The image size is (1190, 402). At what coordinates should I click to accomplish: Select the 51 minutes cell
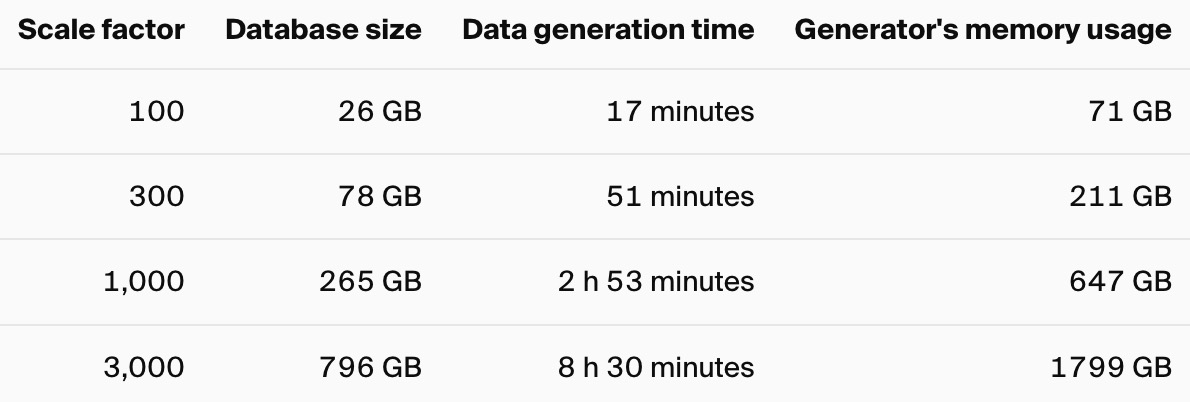tap(680, 196)
